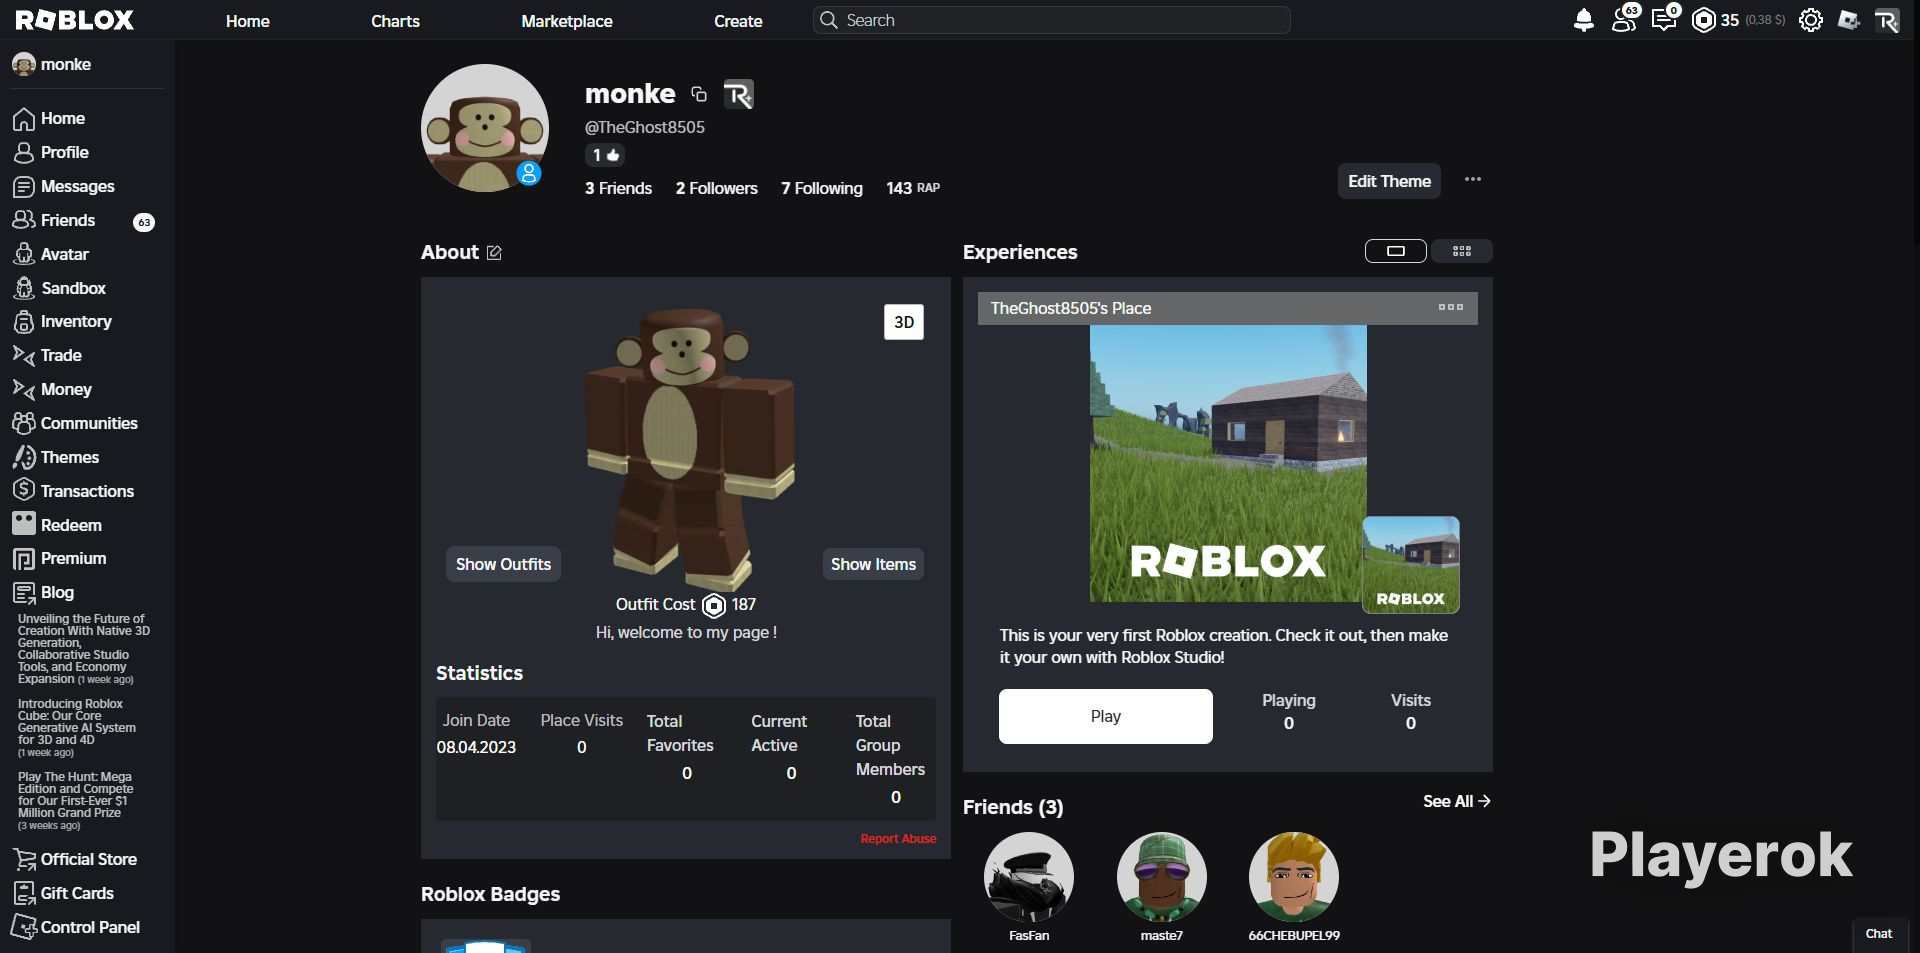Screen dimensions: 1920x953
Task: Open friend requests icon in top bar
Action: point(1625,18)
